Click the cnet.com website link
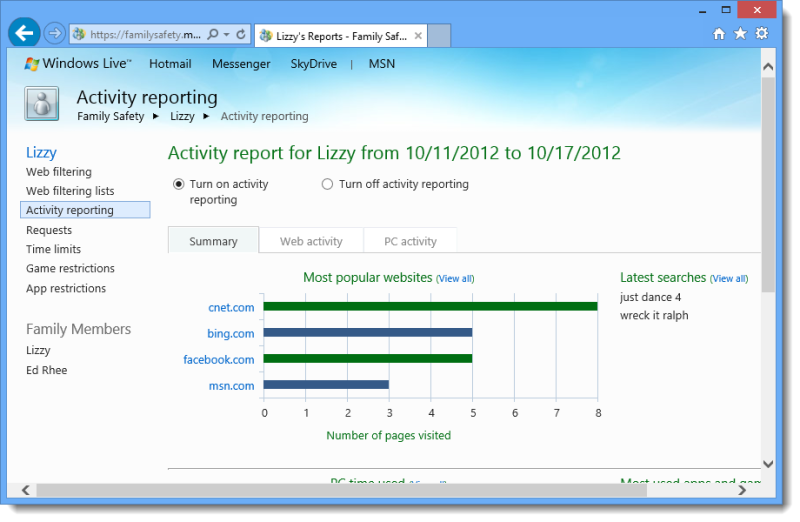800x522 pixels. coord(231,307)
